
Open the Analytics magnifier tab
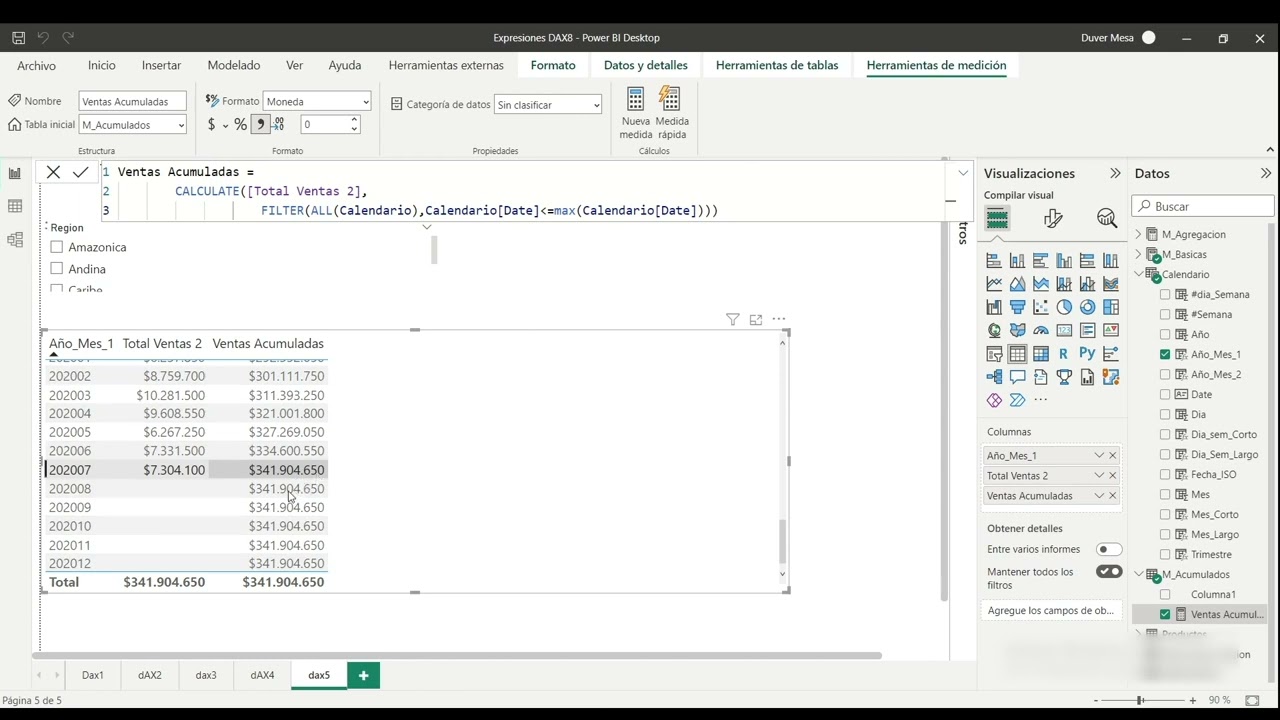coord(1106,219)
